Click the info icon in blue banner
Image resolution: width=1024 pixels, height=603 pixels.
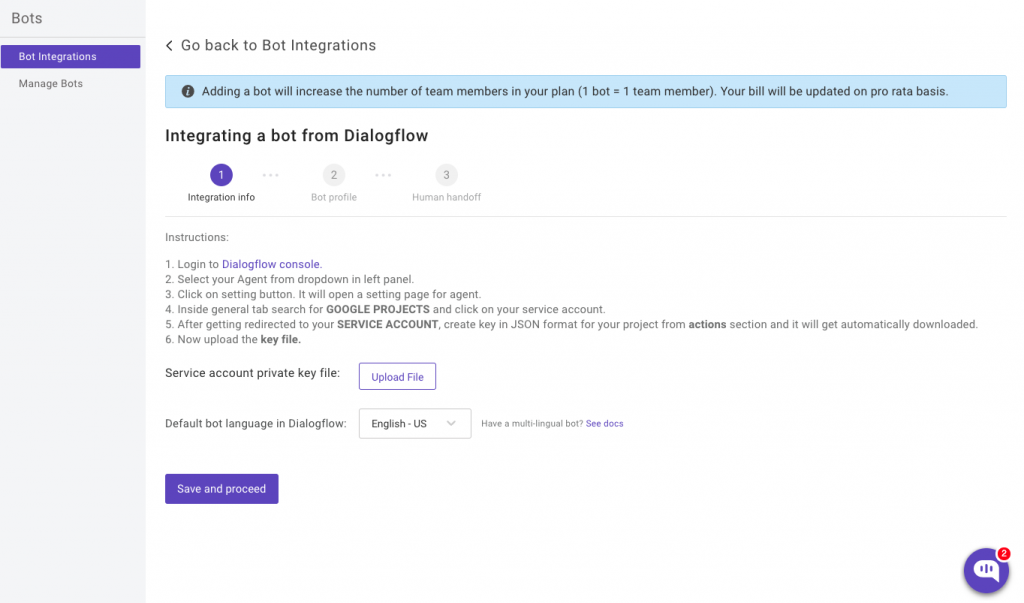coord(187,91)
